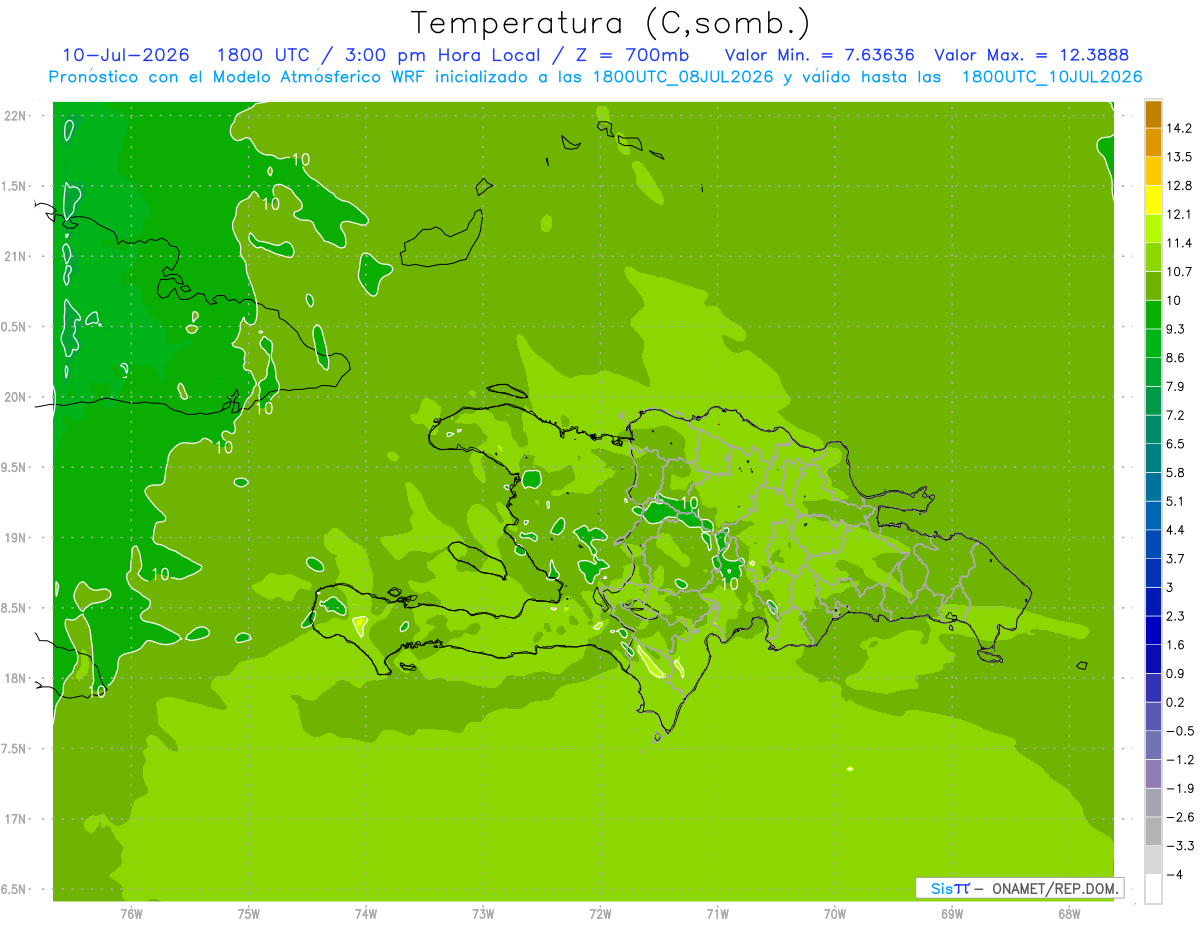Click legend swatch between 10.7 and 11.4

(1153, 258)
